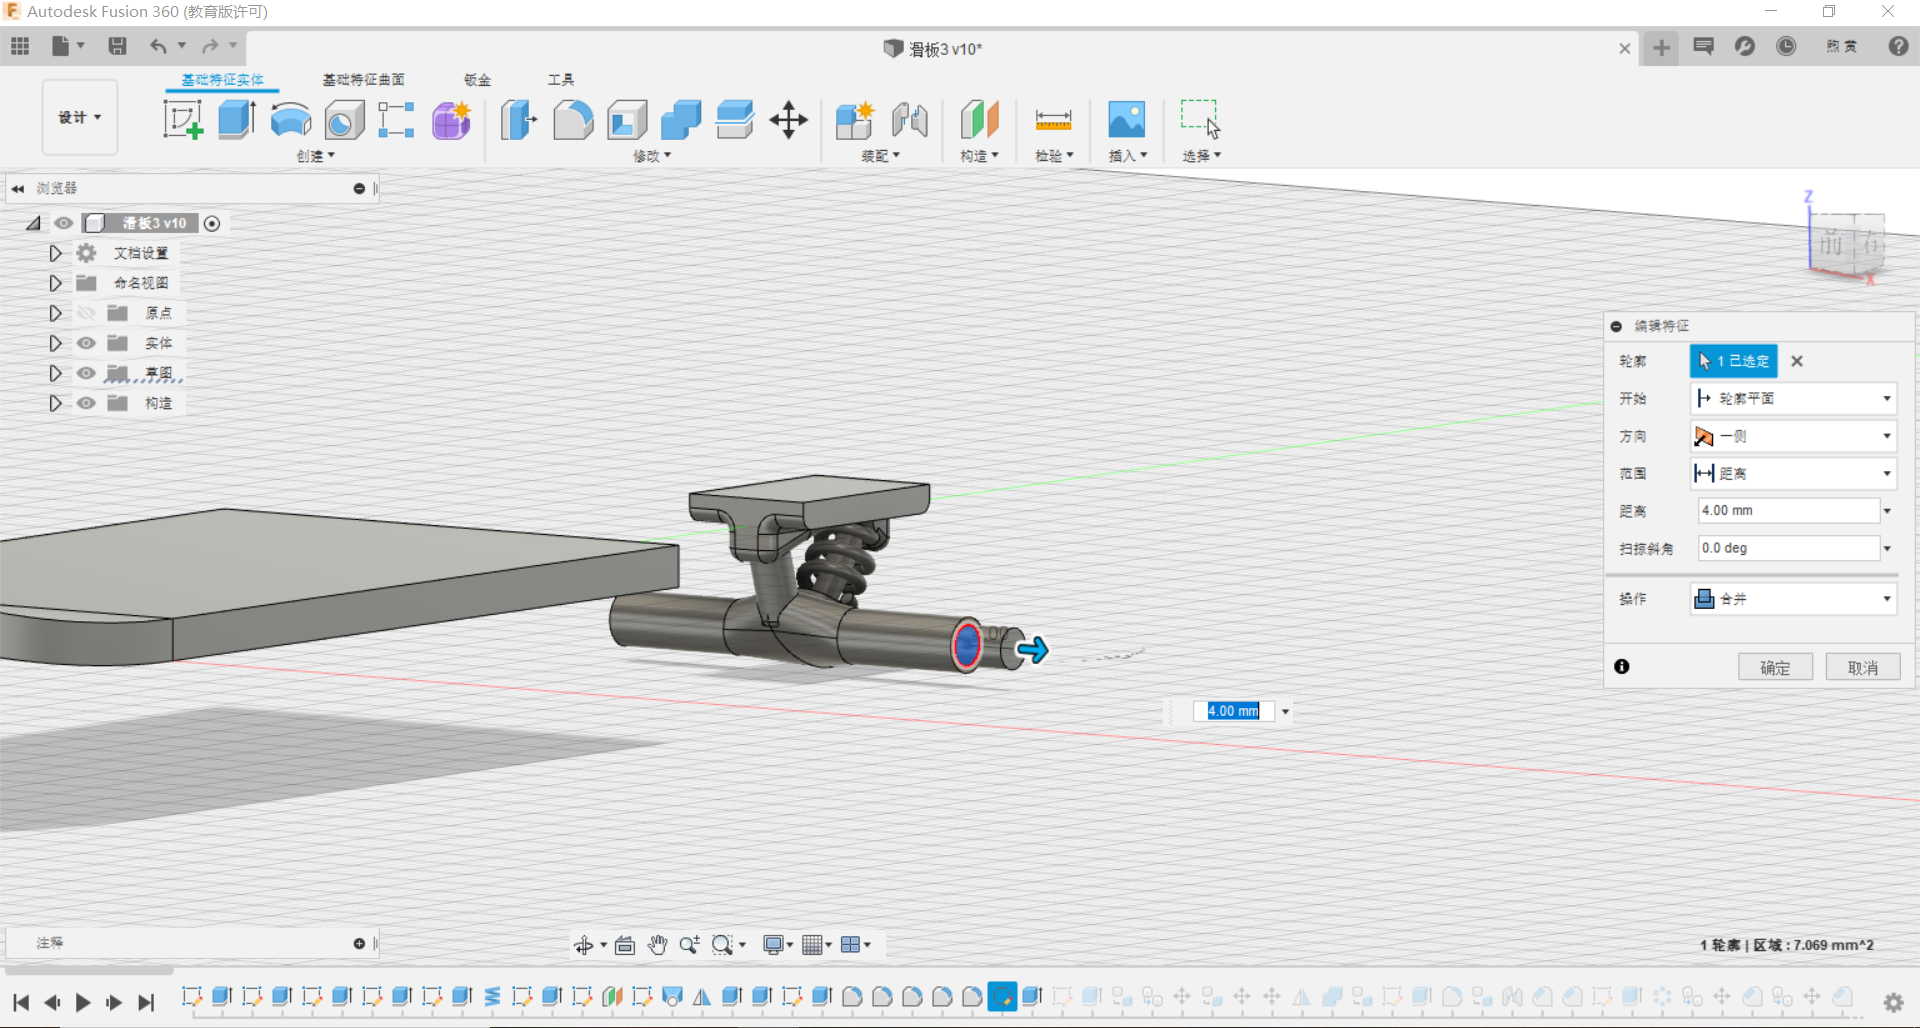Toggle visibility of 实体 folder
Screen dimensions: 1920x1028
click(x=87, y=343)
